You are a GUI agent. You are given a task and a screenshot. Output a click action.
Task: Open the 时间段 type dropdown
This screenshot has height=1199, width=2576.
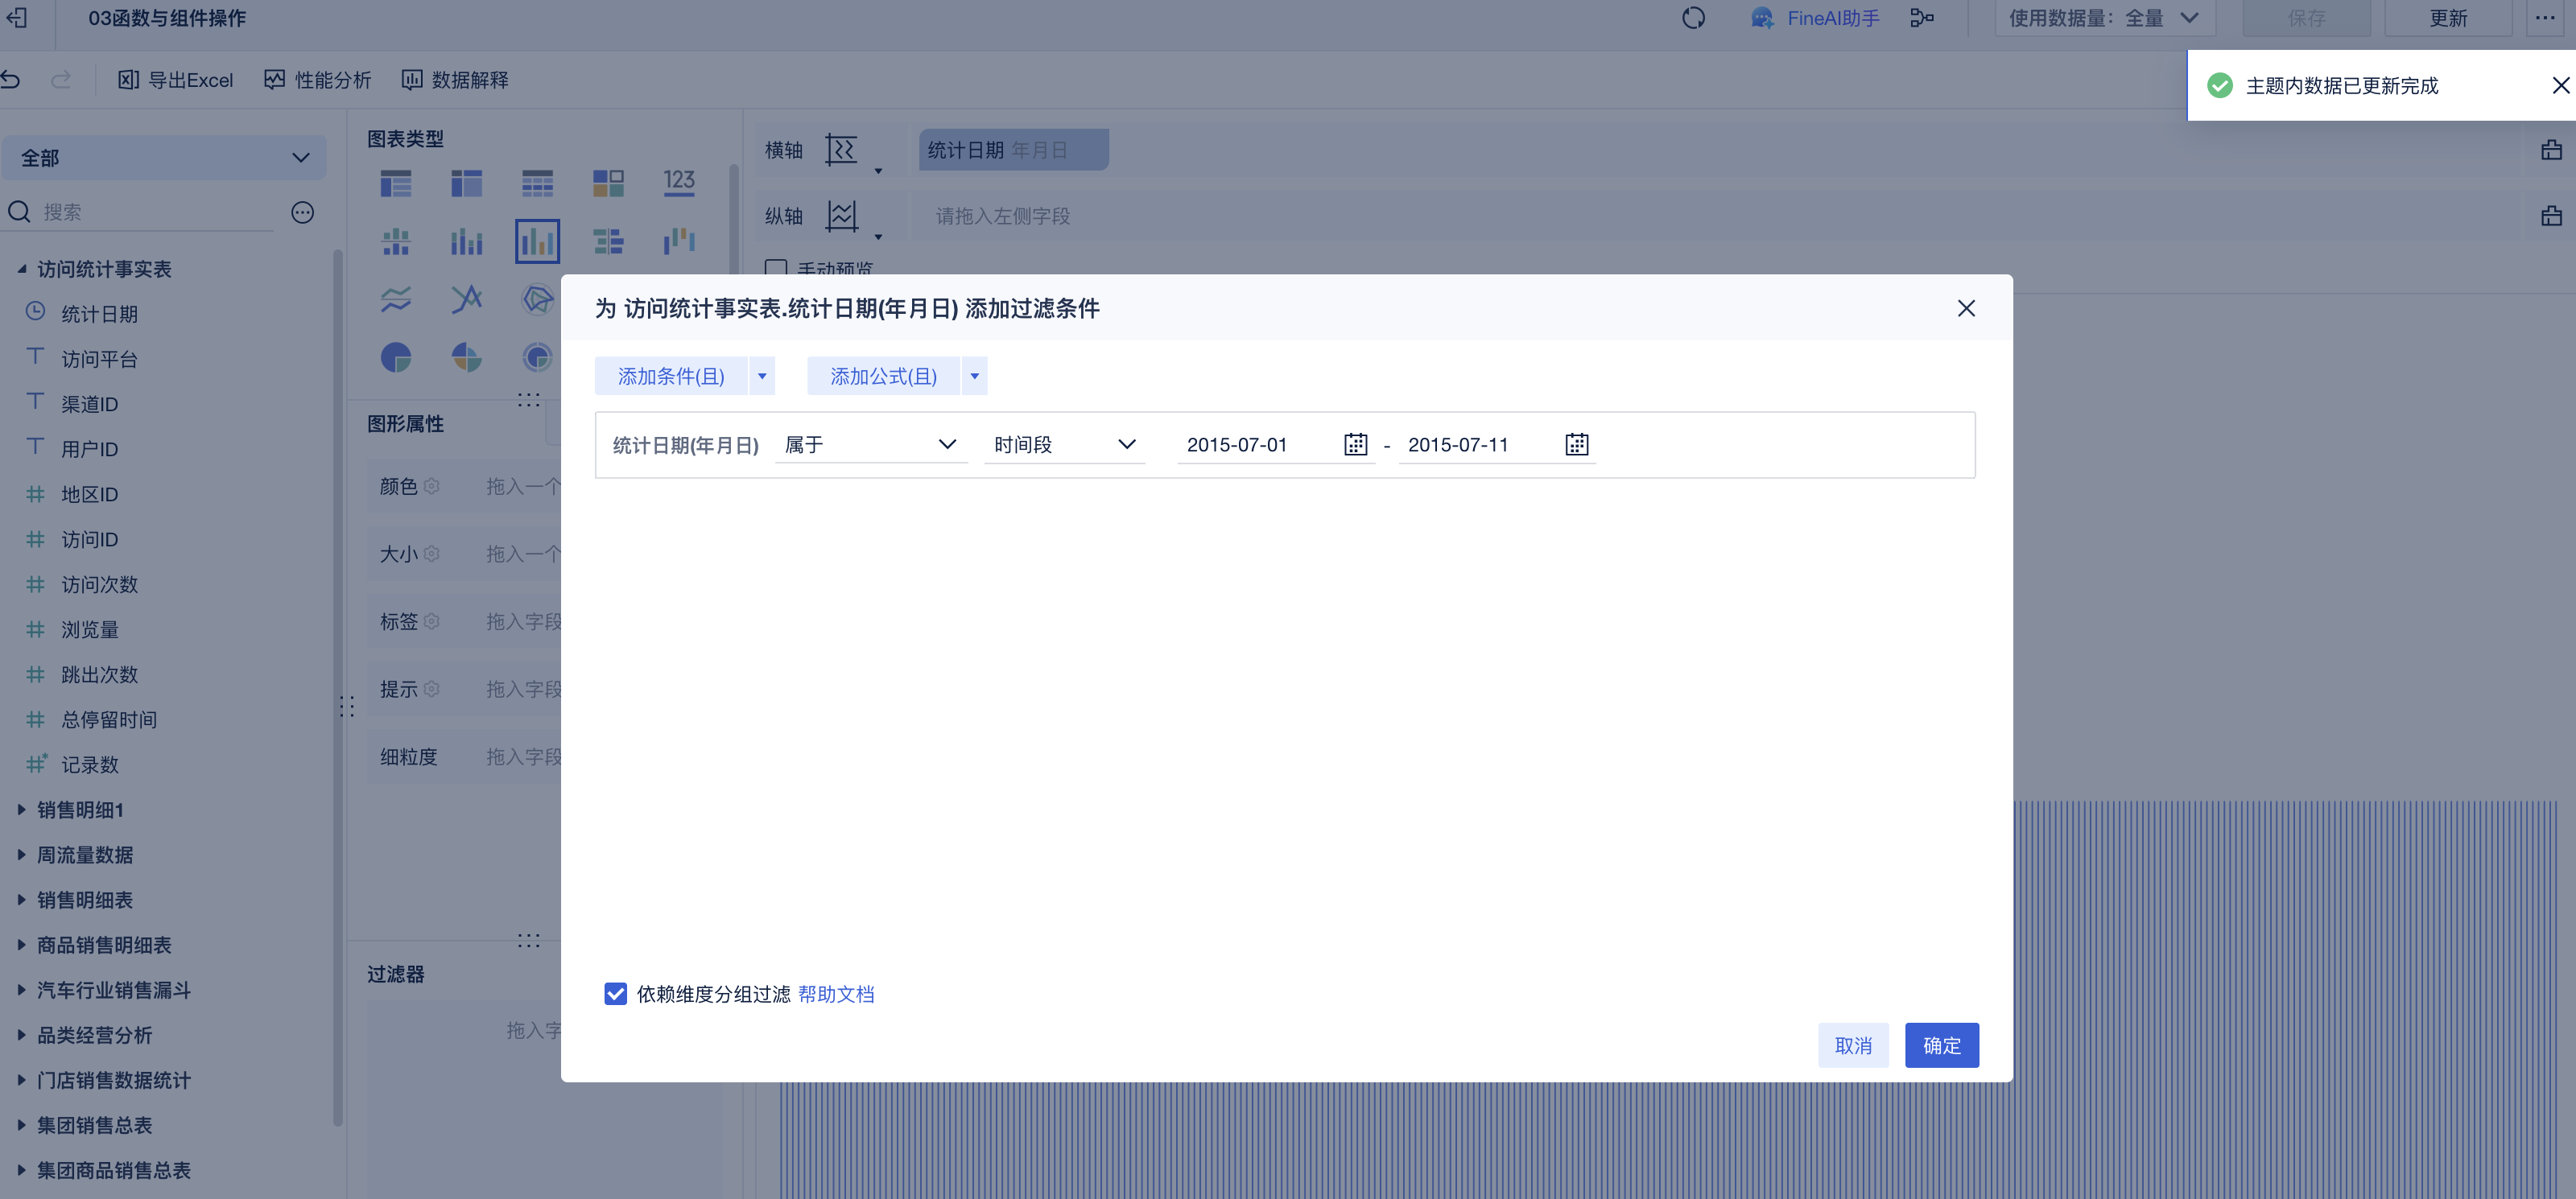(x=1064, y=444)
